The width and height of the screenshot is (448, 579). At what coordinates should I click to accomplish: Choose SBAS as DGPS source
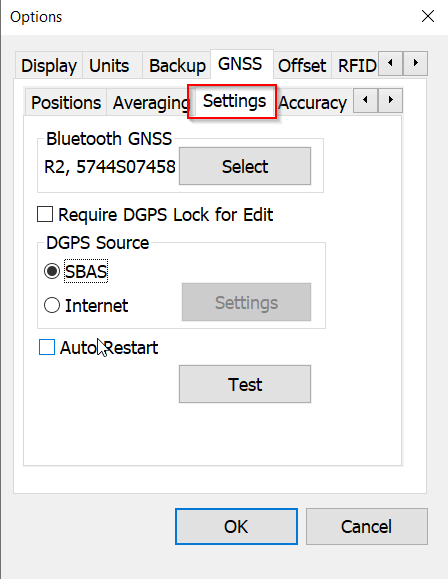(x=52, y=271)
